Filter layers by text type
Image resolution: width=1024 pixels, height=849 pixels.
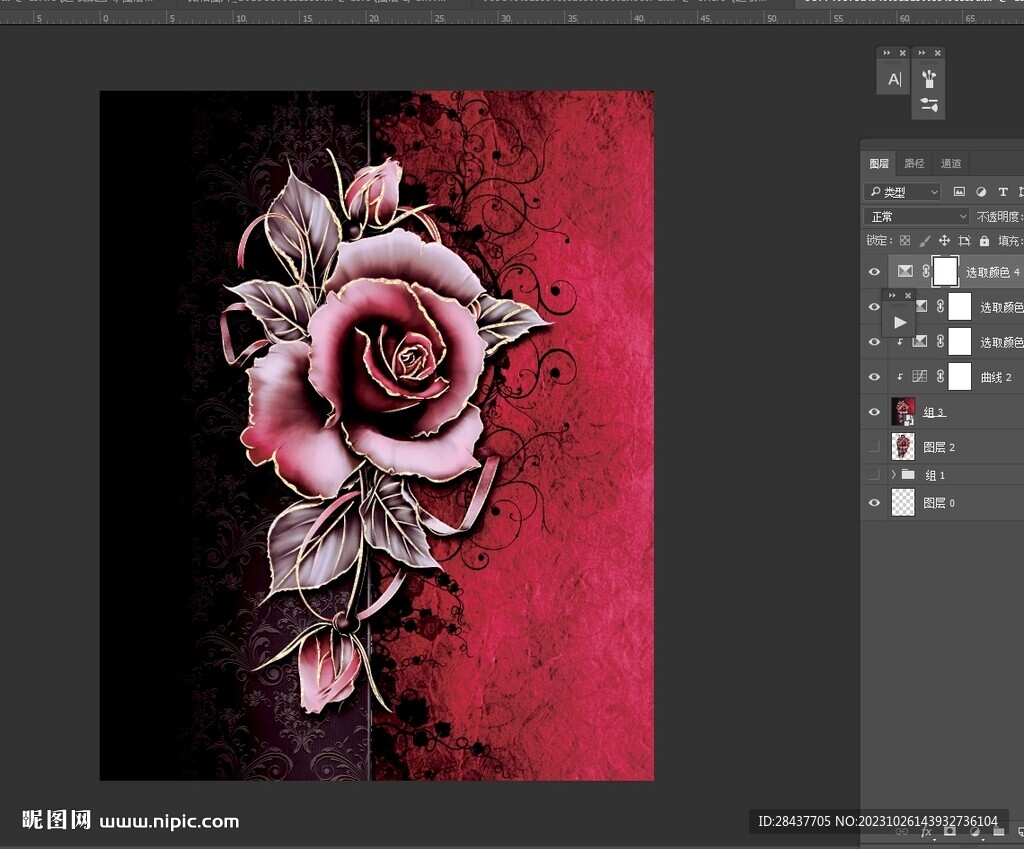1003,191
